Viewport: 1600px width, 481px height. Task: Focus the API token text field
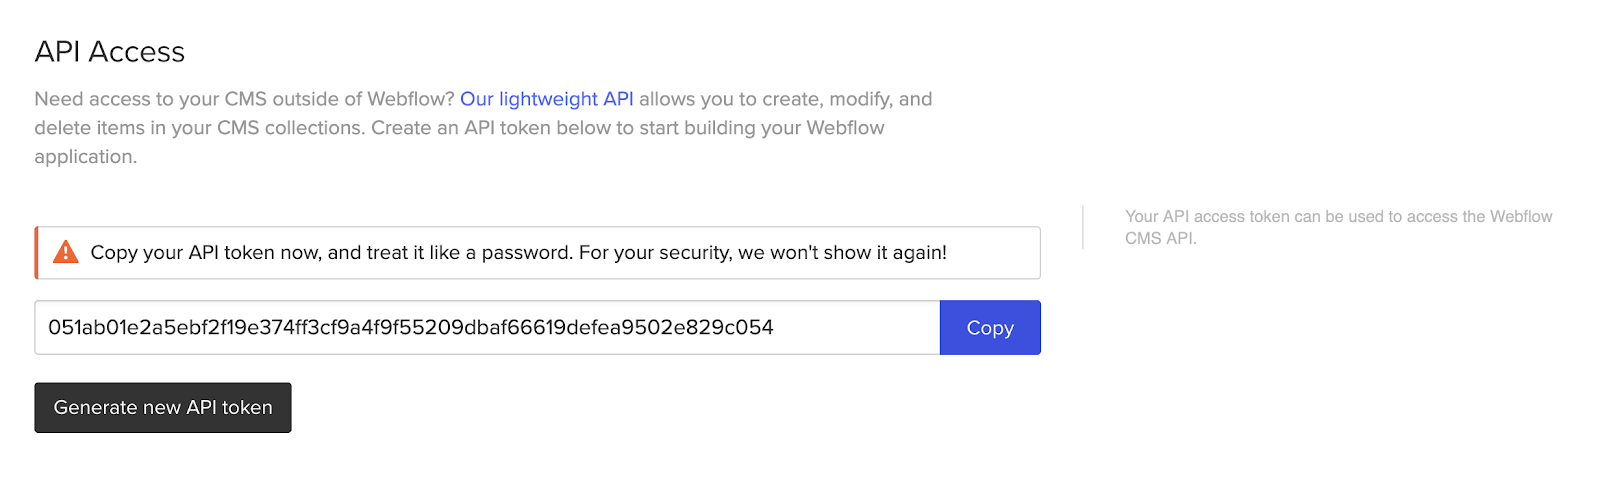click(x=487, y=327)
